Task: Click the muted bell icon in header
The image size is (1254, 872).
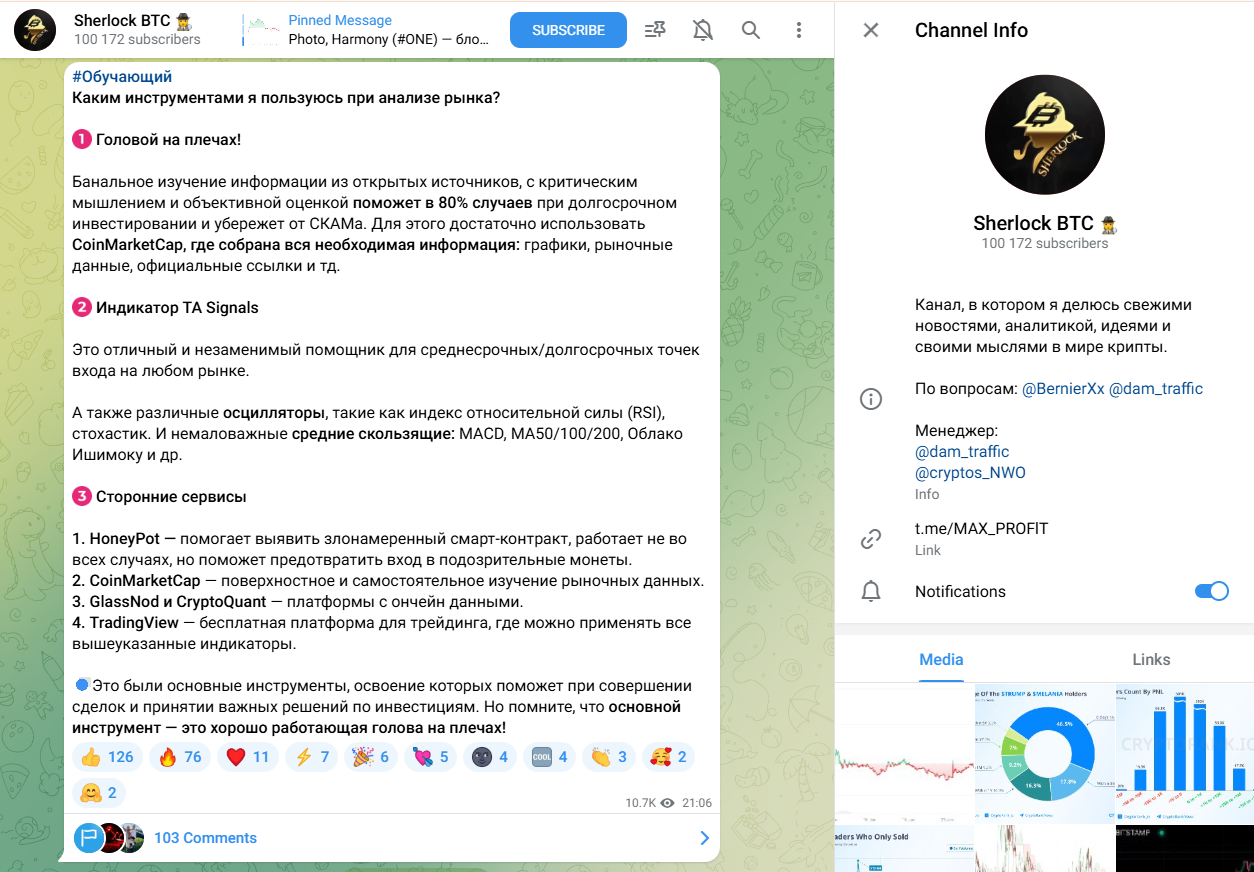Action: click(x=703, y=30)
